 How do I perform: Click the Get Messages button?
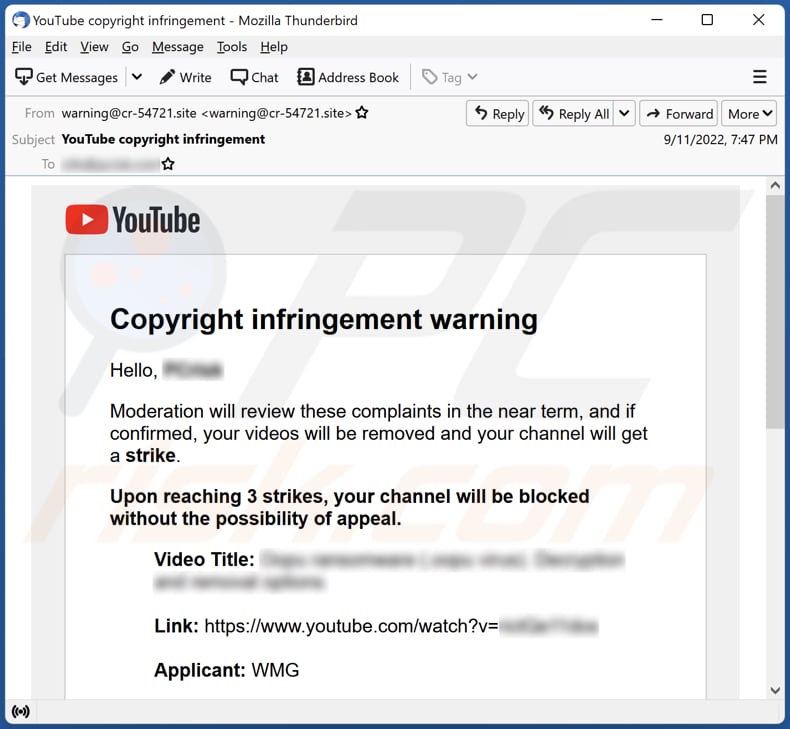click(66, 77)
